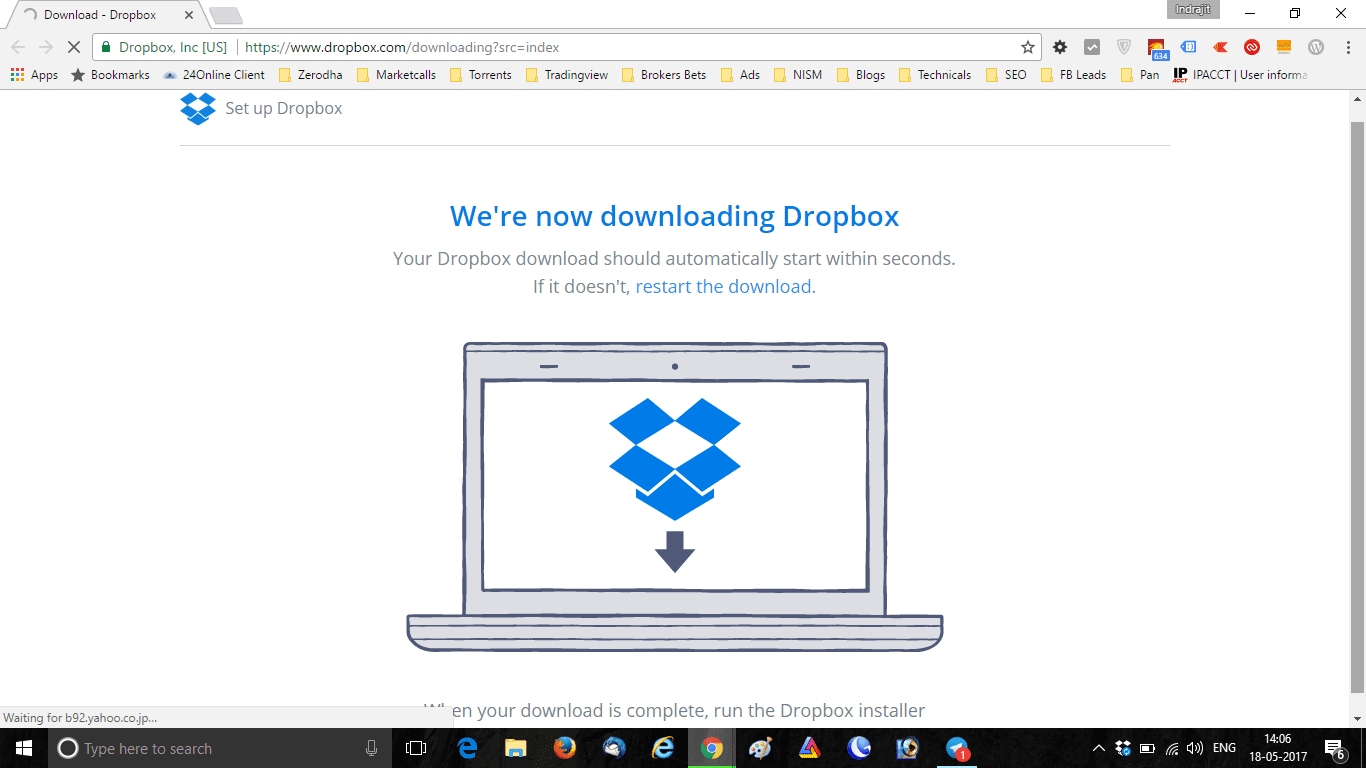Open the Torrents bookmarks folder

pyautogui.click(x=488, y=74)
